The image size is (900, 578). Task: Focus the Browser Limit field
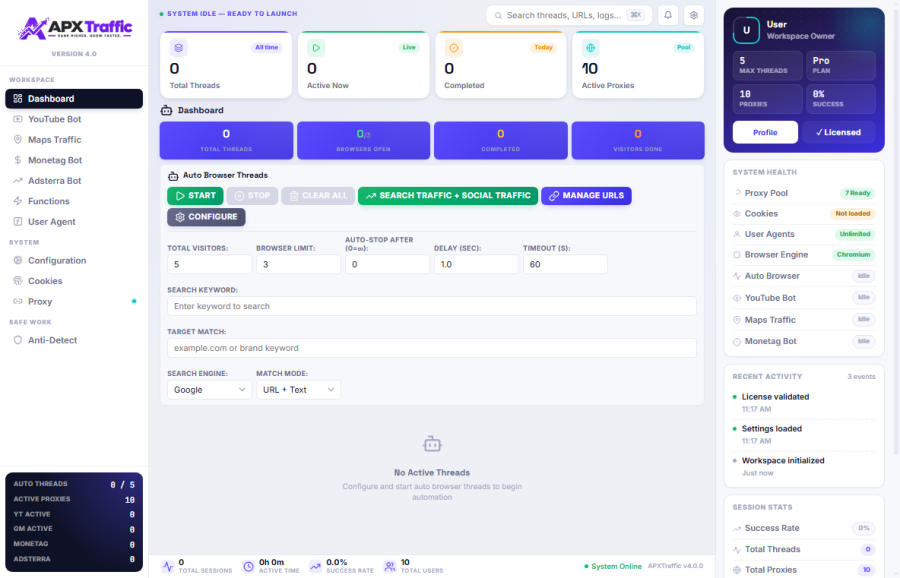pyautogui.click(x=298, y=265)
